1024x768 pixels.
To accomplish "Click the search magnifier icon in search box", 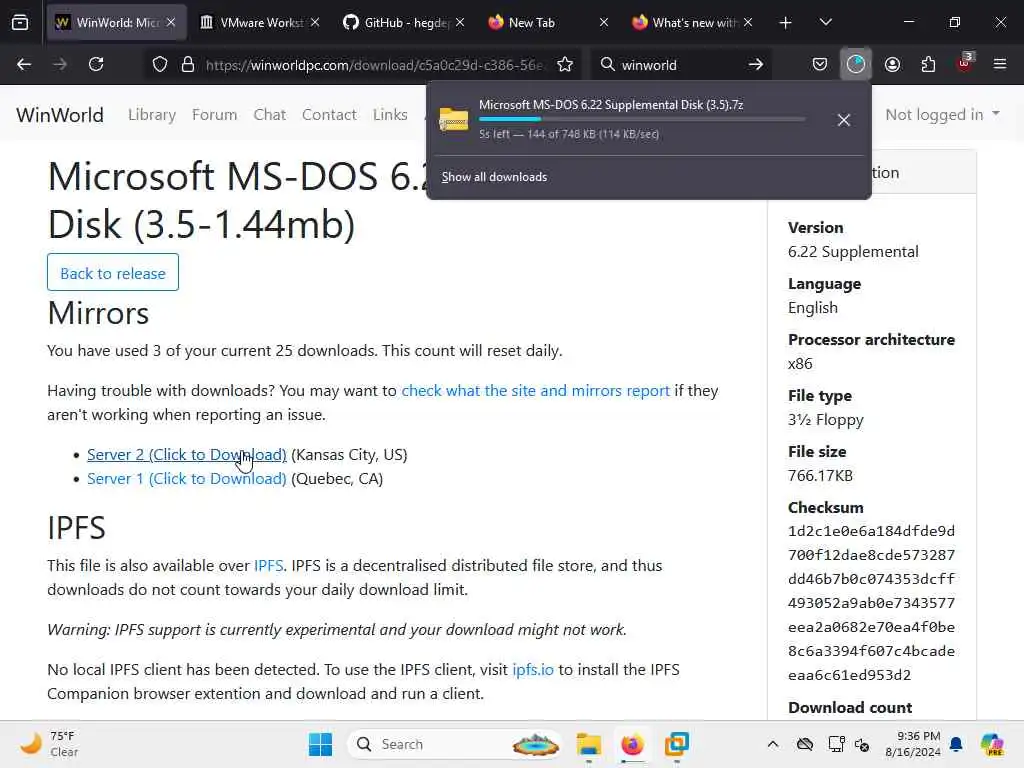I will [607, 64].
